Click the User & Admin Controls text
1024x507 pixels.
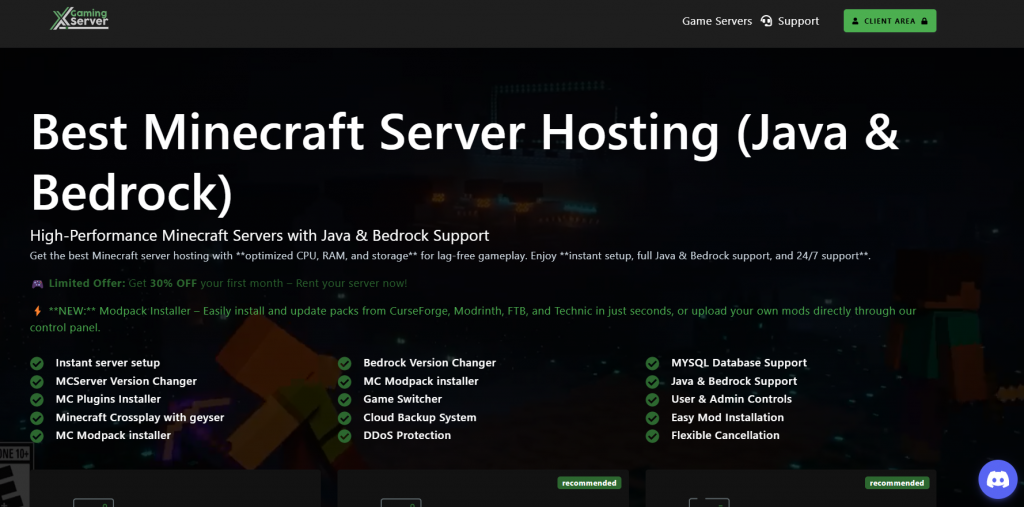[731, 399]
